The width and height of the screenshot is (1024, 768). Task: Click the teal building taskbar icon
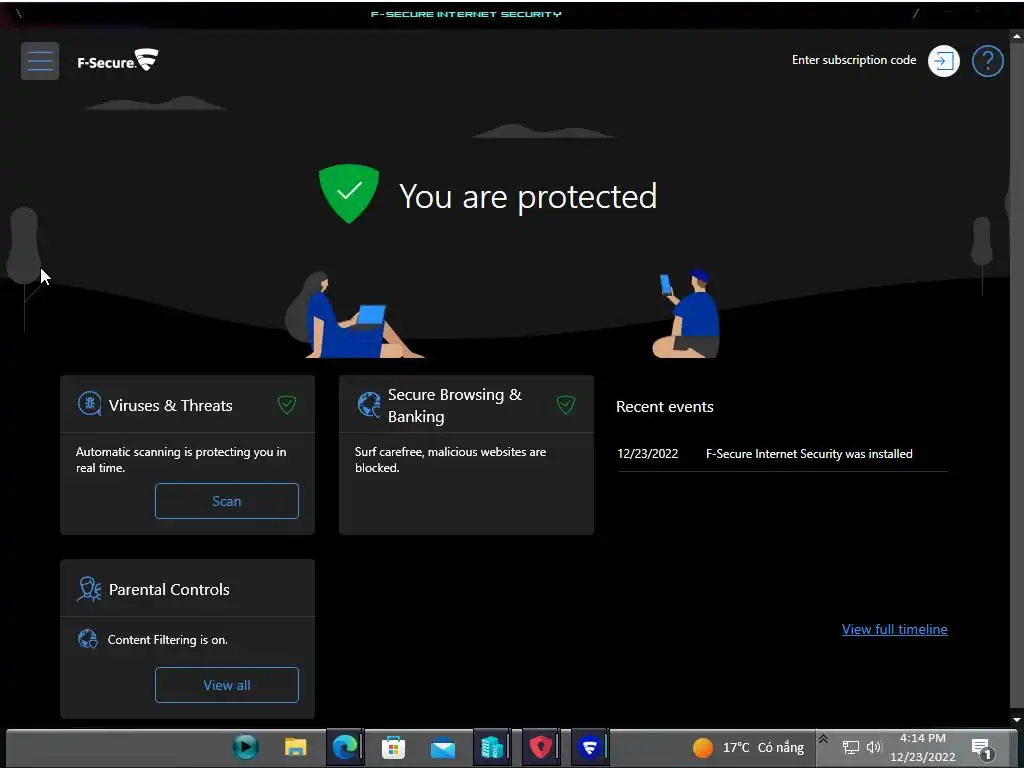click(491, 747)
